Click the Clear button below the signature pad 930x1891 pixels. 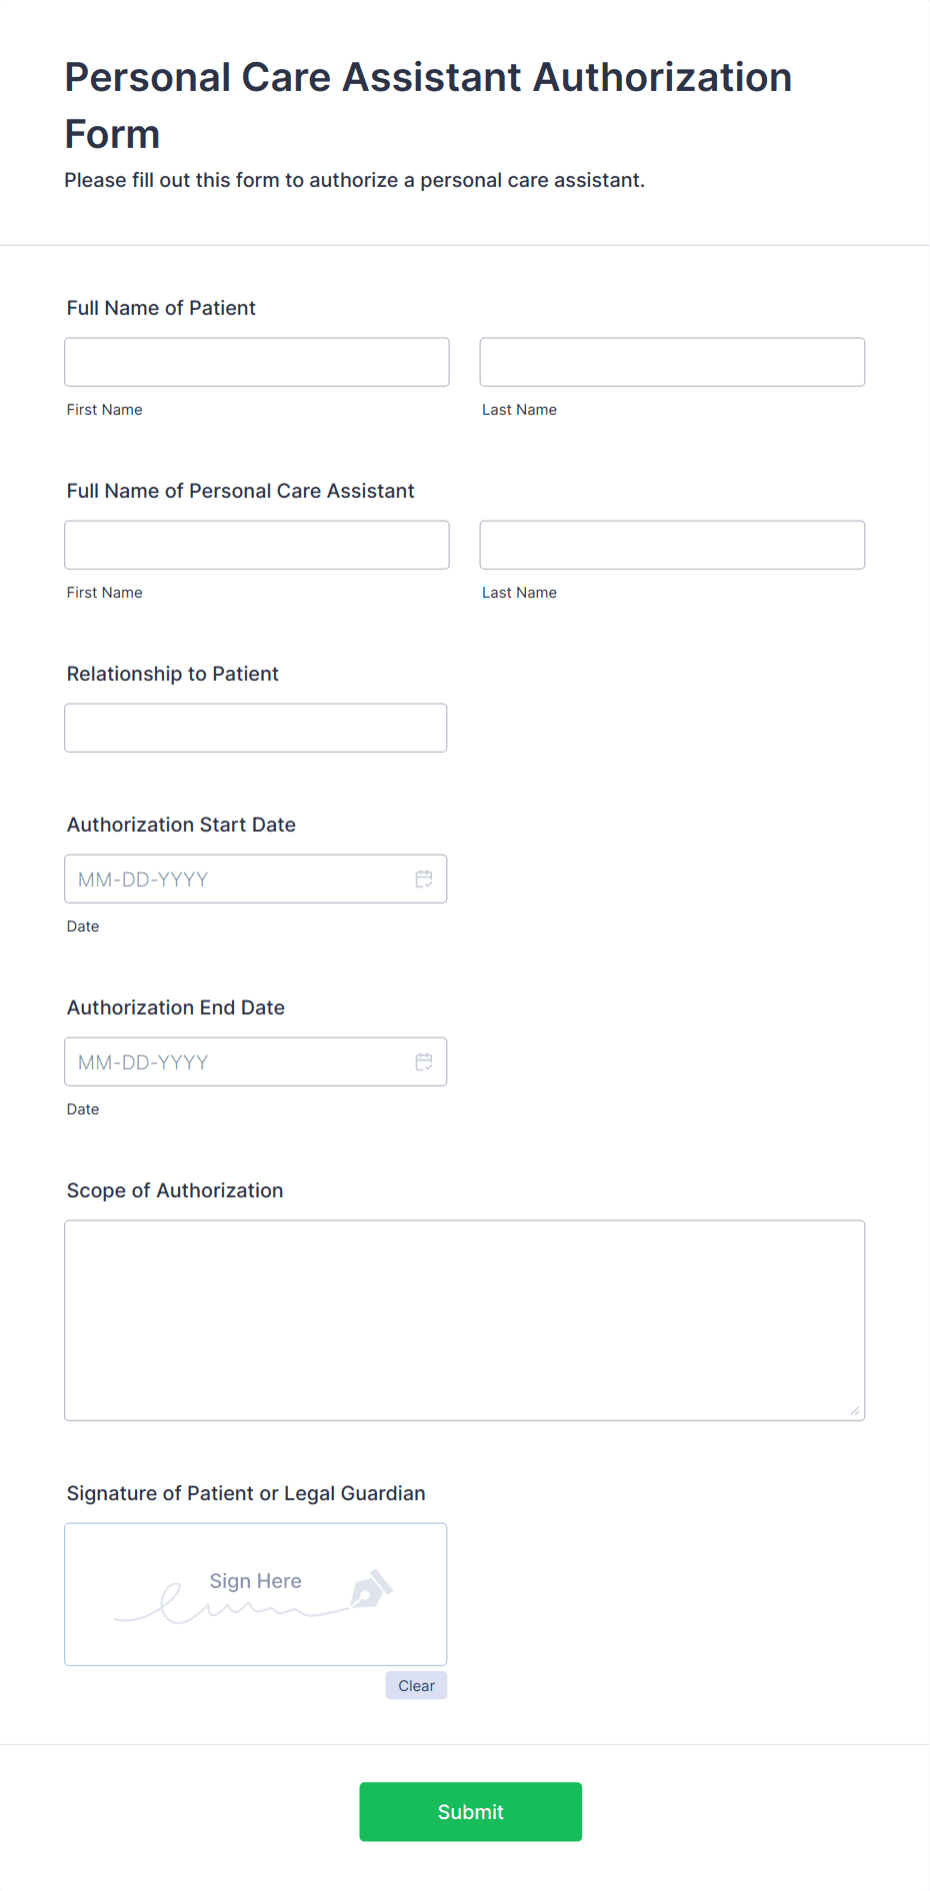coord(415,1685)
